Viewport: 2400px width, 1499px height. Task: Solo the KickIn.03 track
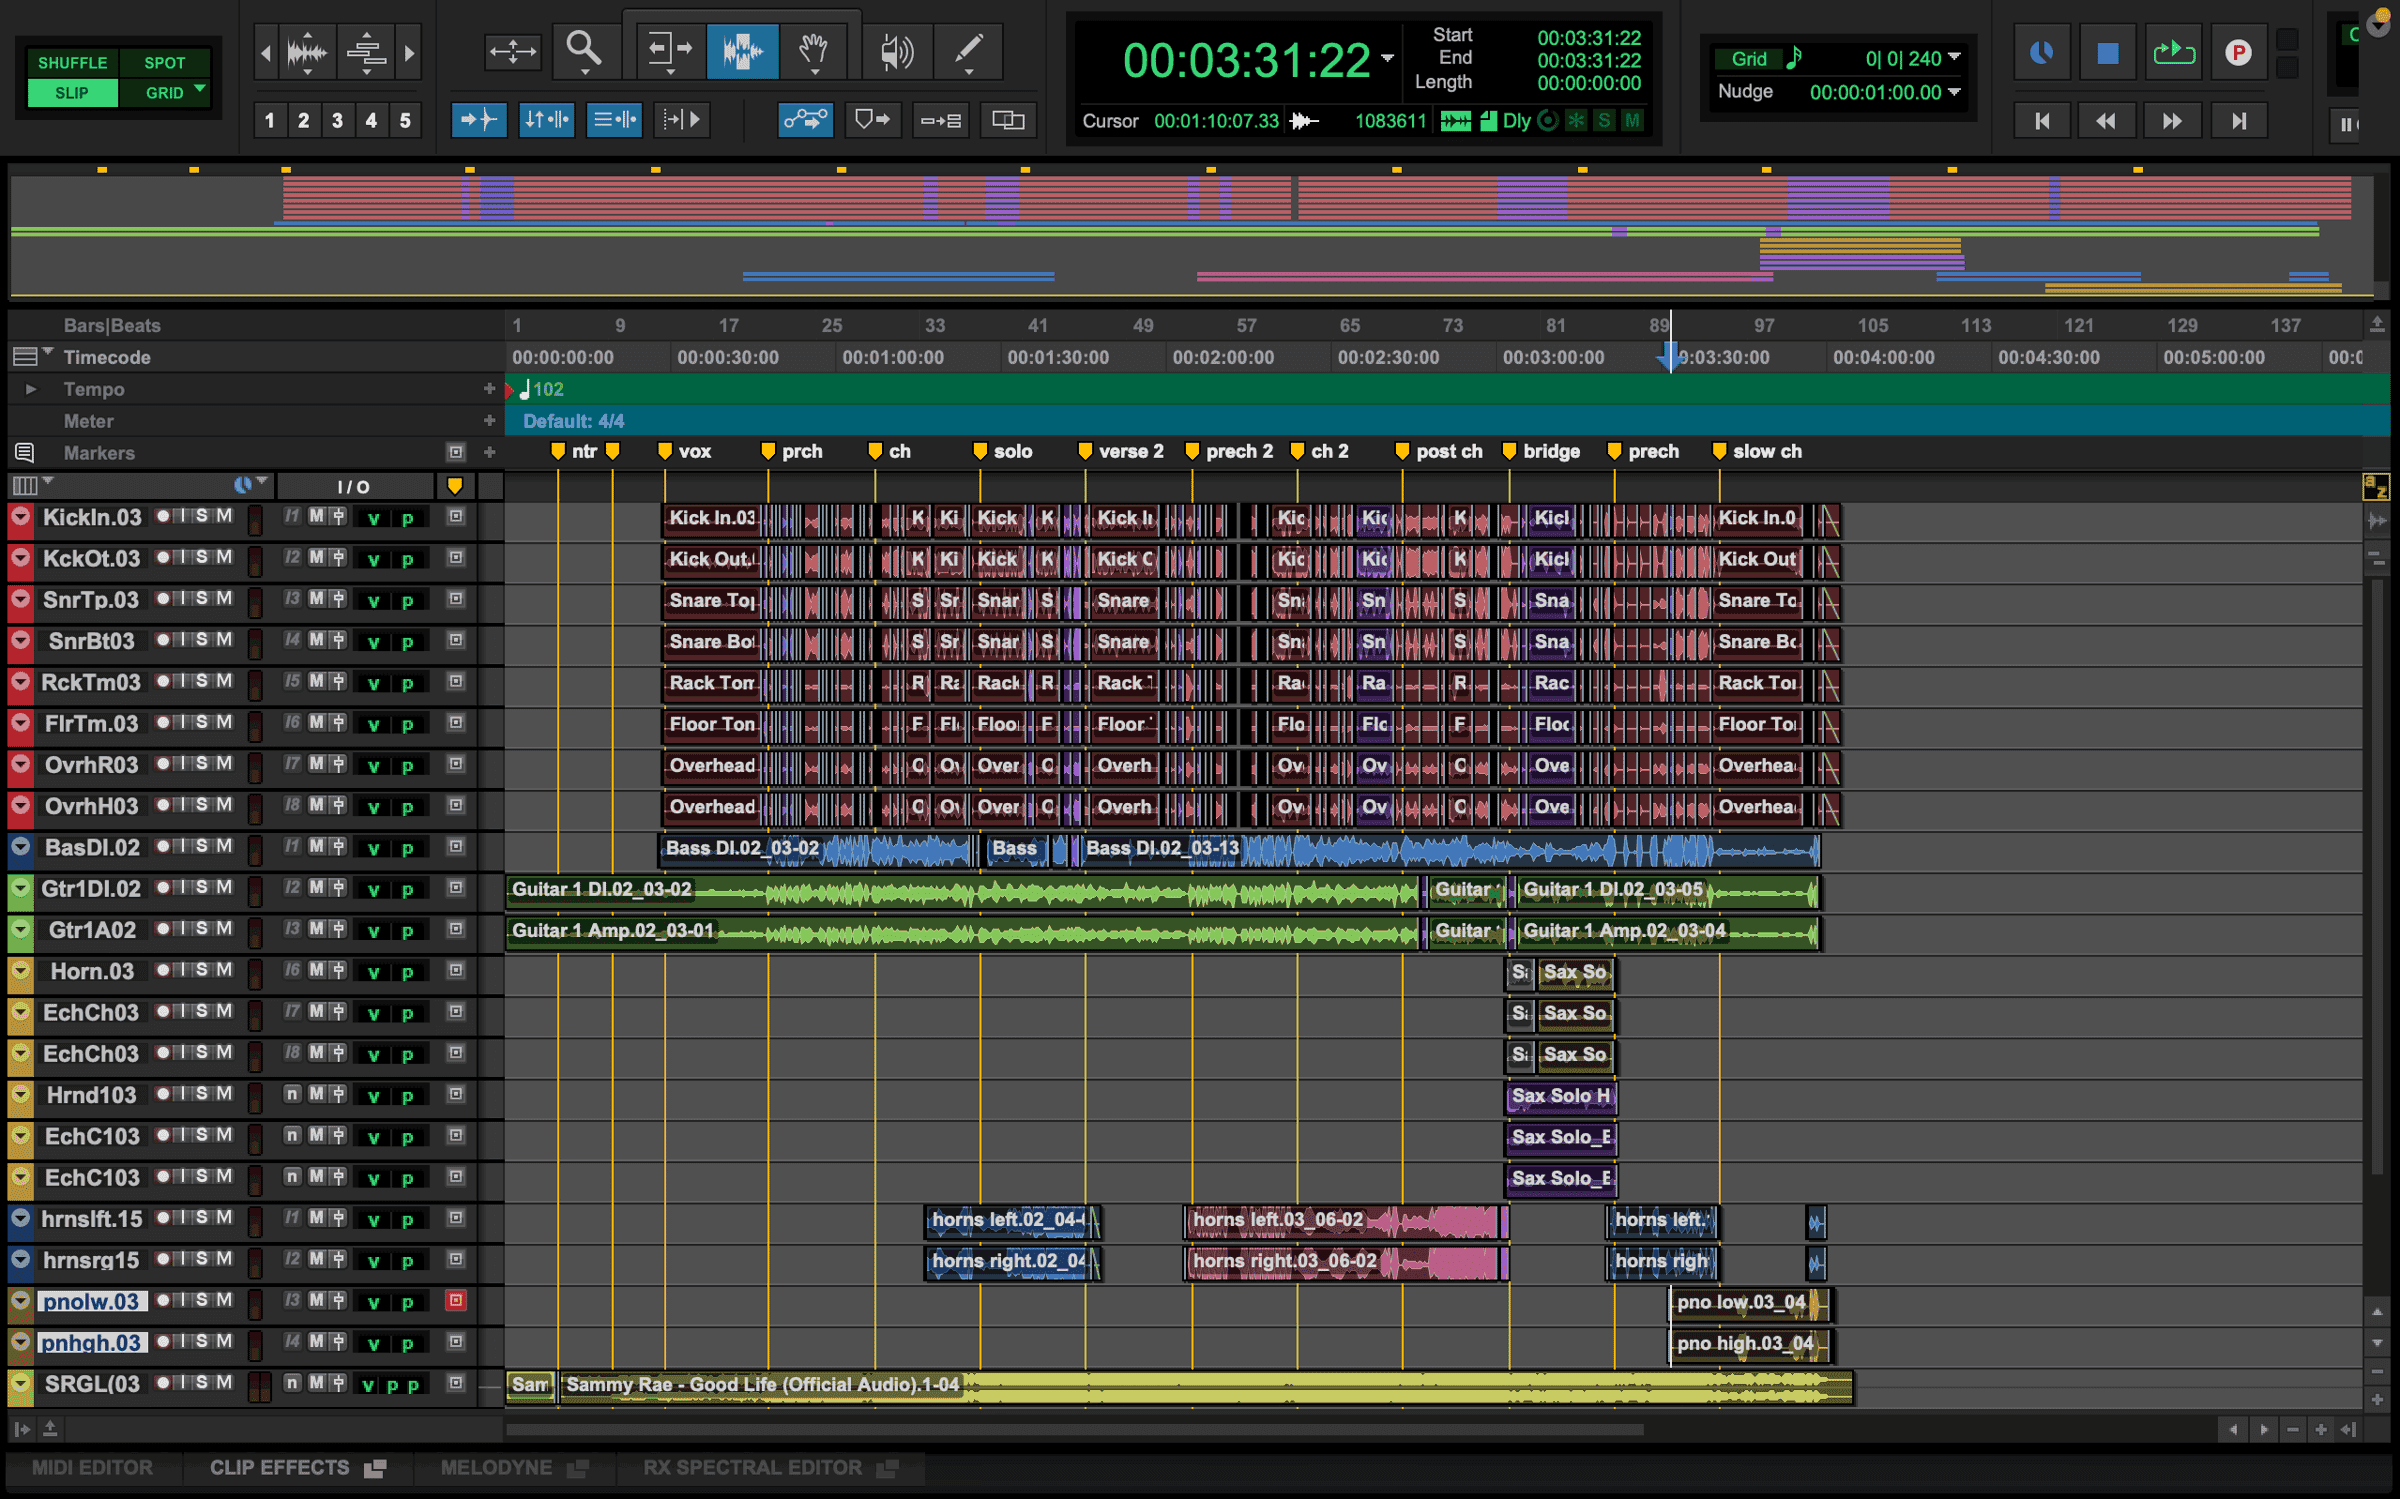(202, 516)
